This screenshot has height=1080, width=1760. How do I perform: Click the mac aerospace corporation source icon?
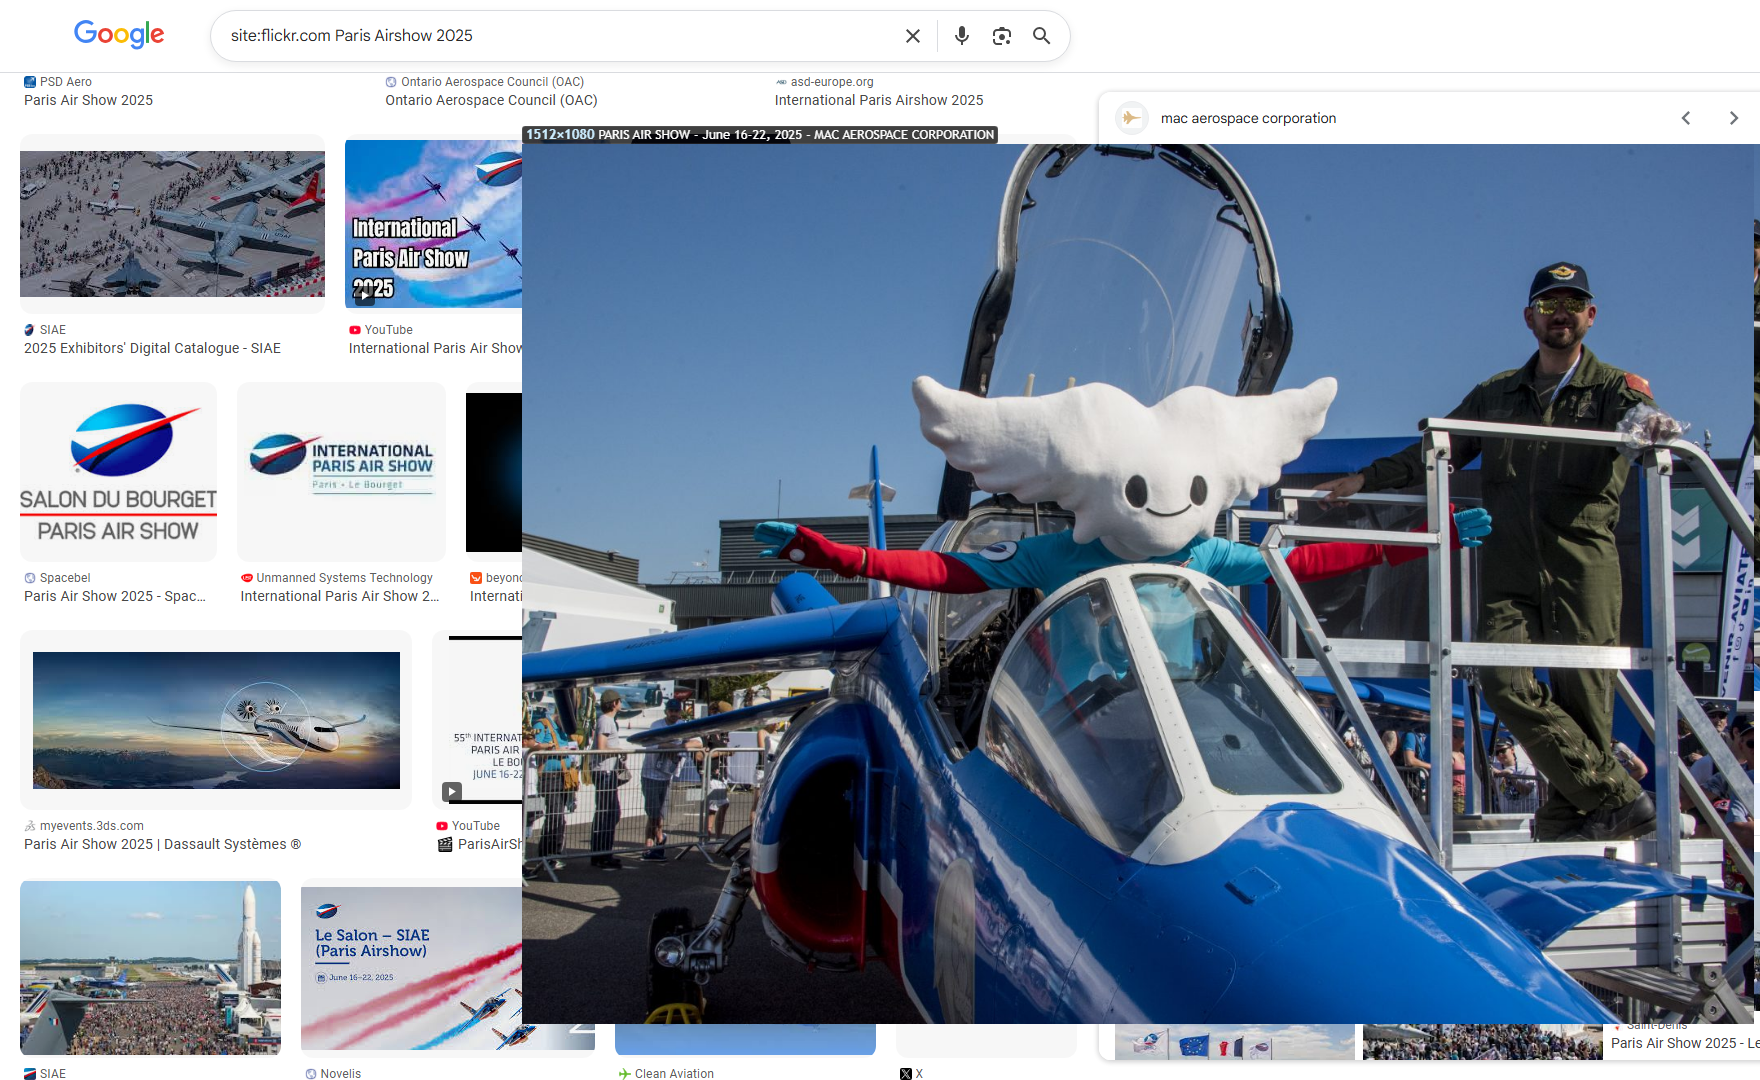pyautogui.click(x=1131, y=118)
